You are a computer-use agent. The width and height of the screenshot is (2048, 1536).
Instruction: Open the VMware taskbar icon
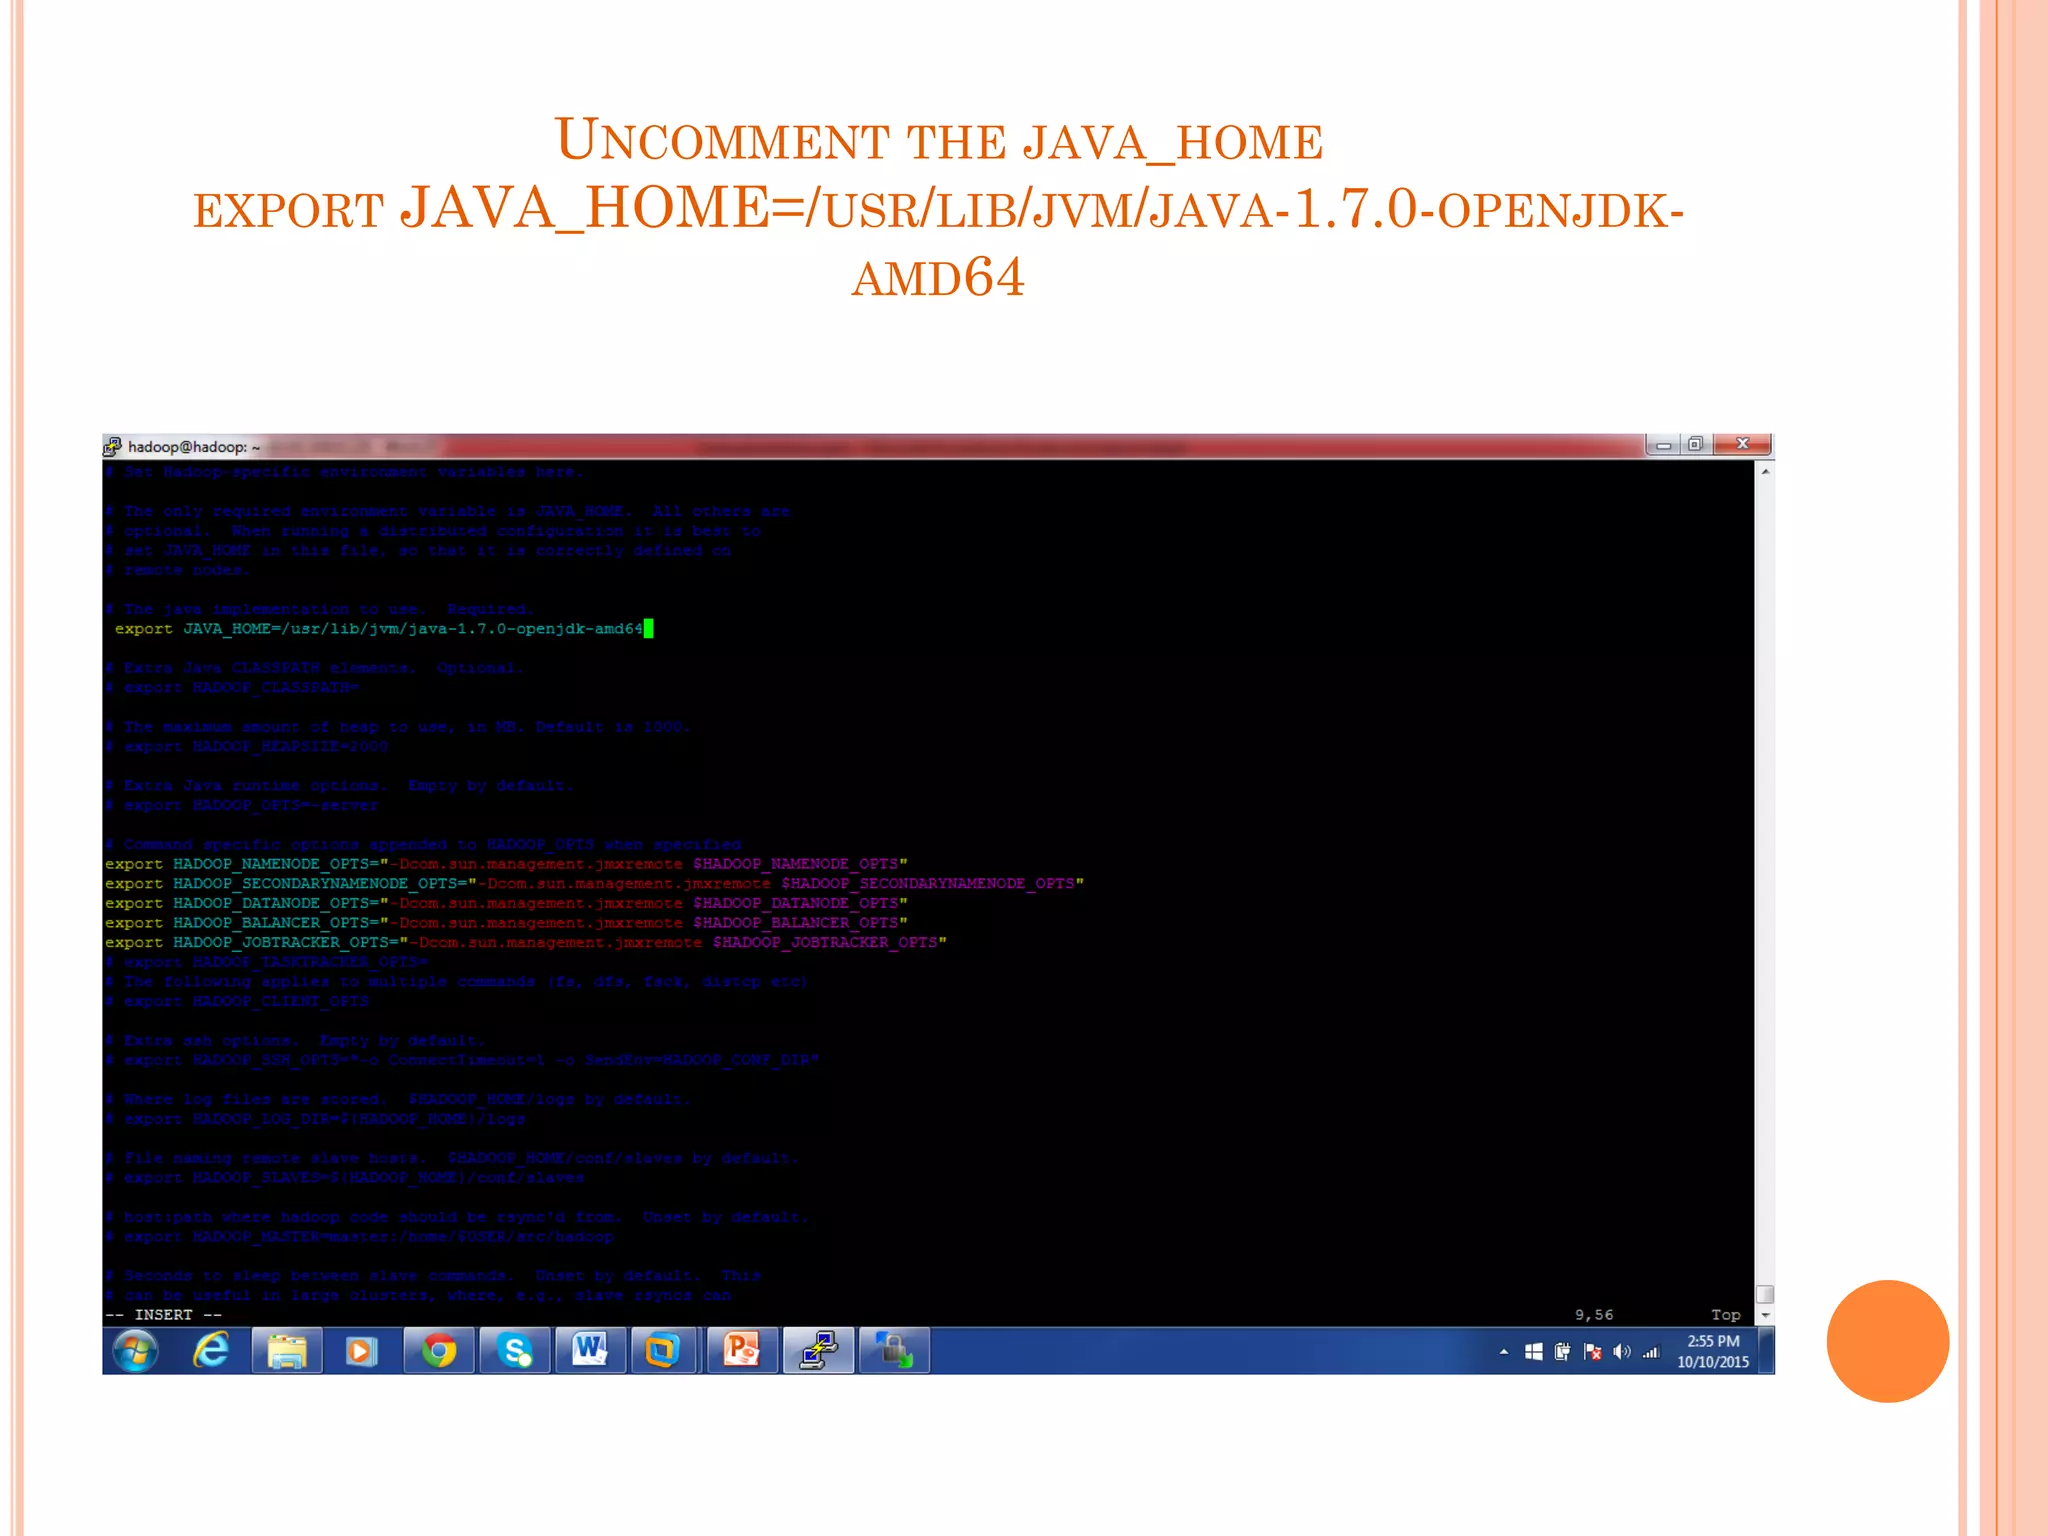pos(662,1351)
